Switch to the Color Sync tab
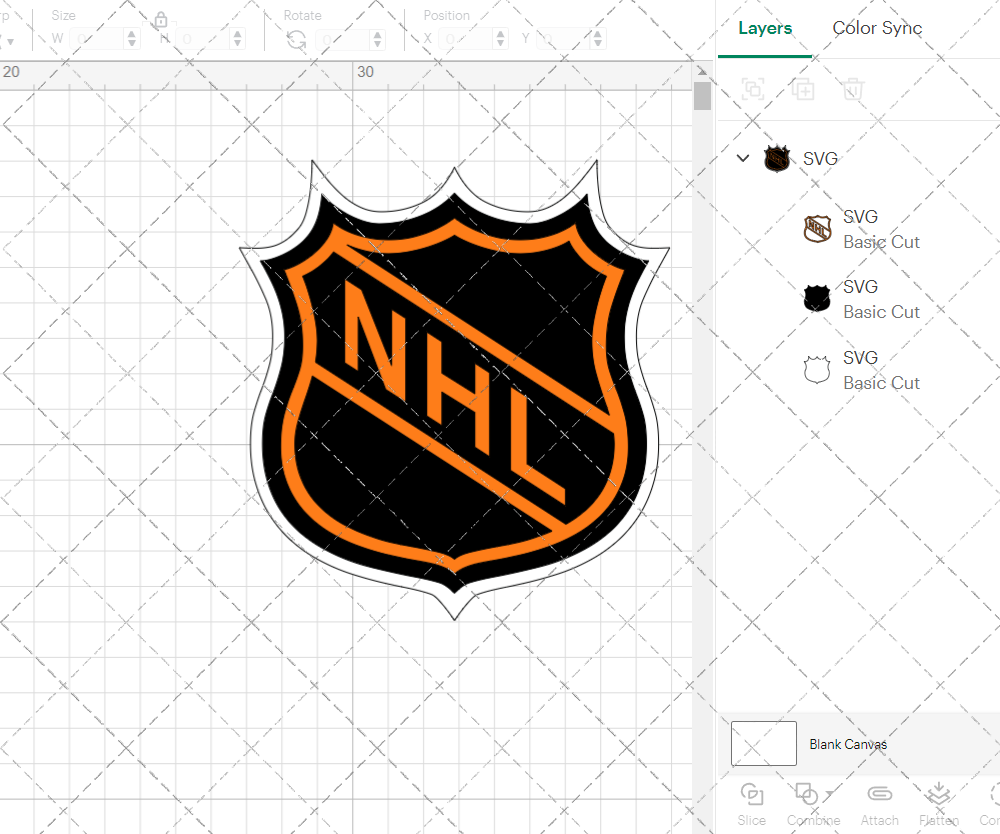Viewport: 1000px width, 834px height. click(x=877, y=28)
